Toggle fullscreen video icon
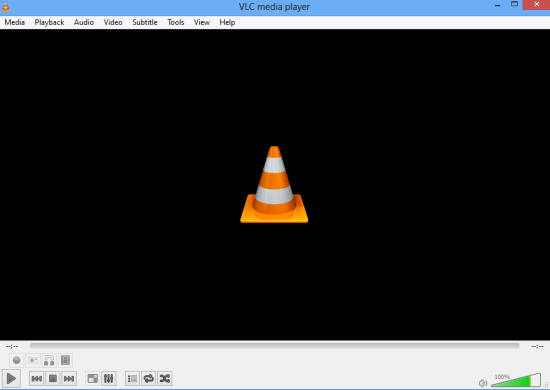 [x=93, y=378]
